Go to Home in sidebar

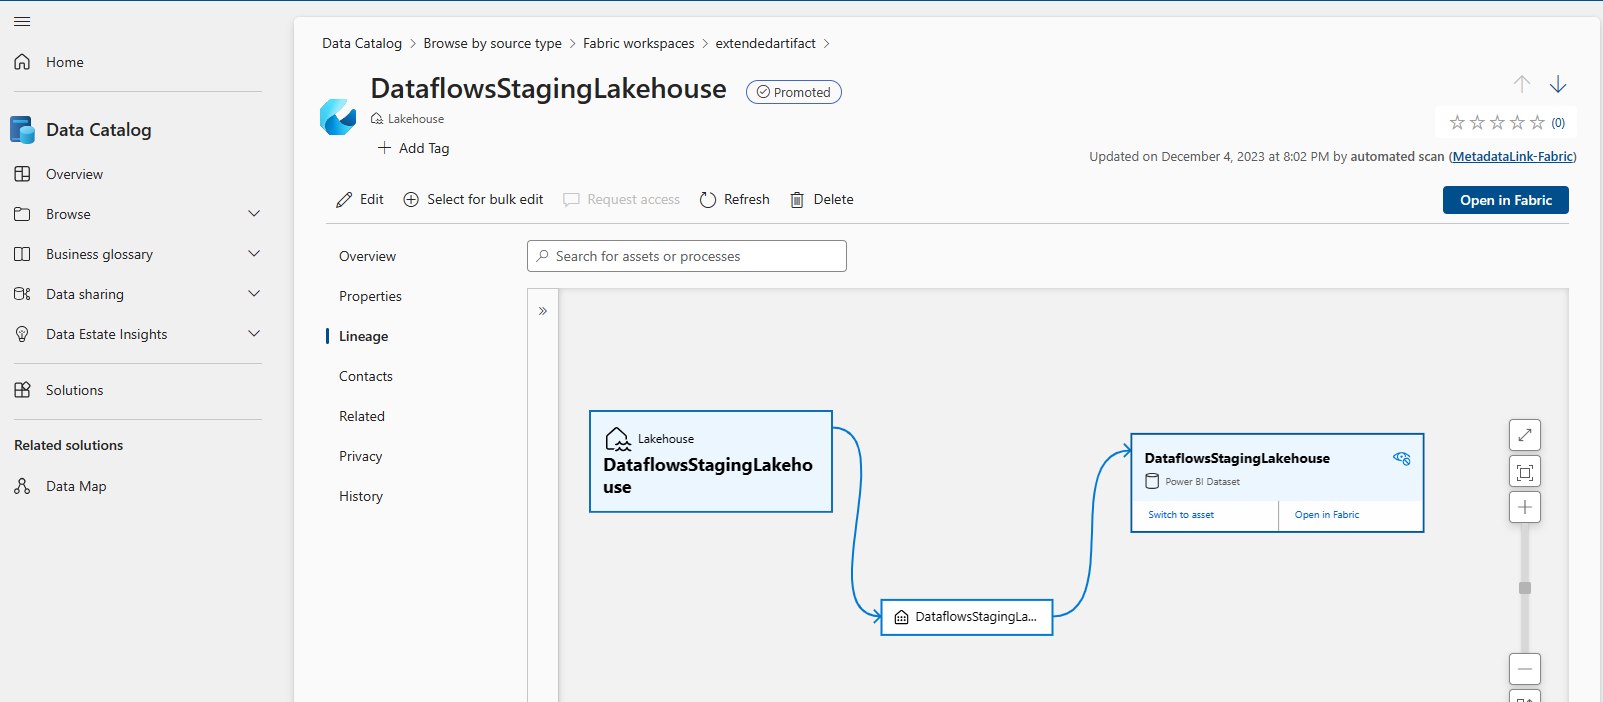64,62
